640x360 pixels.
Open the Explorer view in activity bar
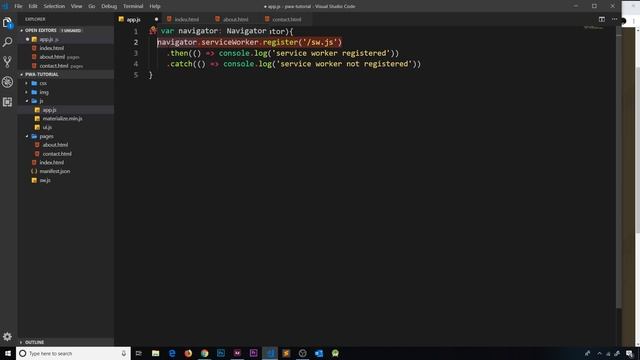click(7, 23)
